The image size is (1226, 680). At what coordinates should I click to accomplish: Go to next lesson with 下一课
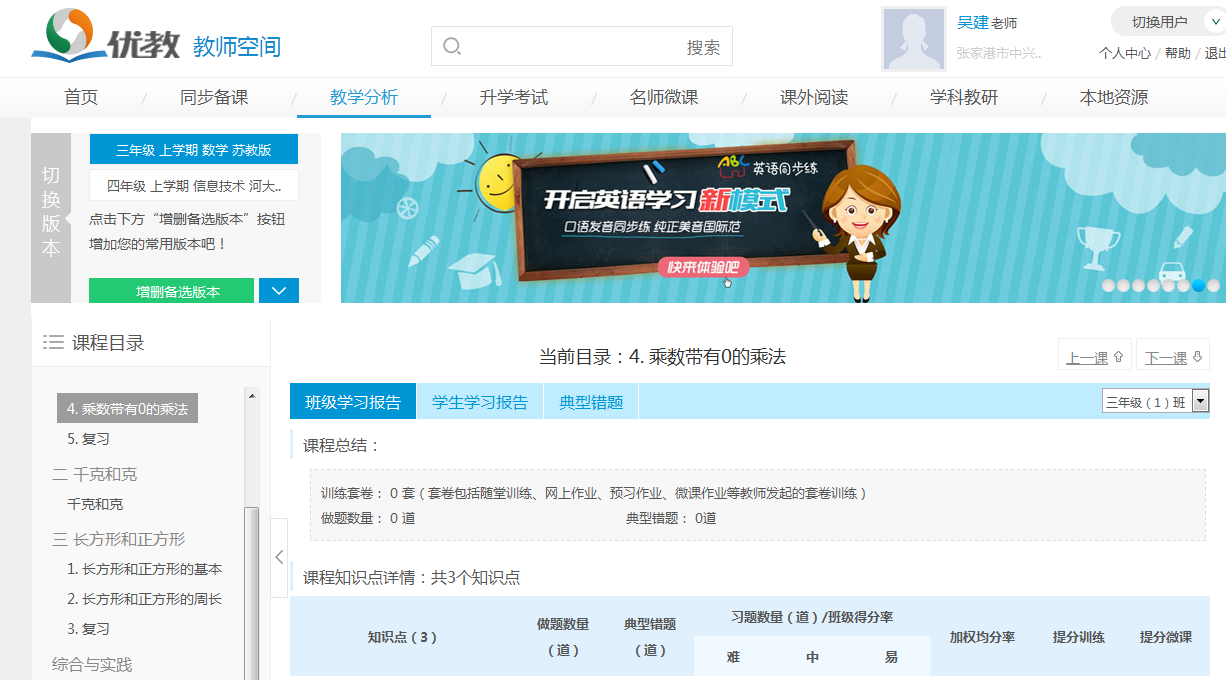[x=1172, y=357]
